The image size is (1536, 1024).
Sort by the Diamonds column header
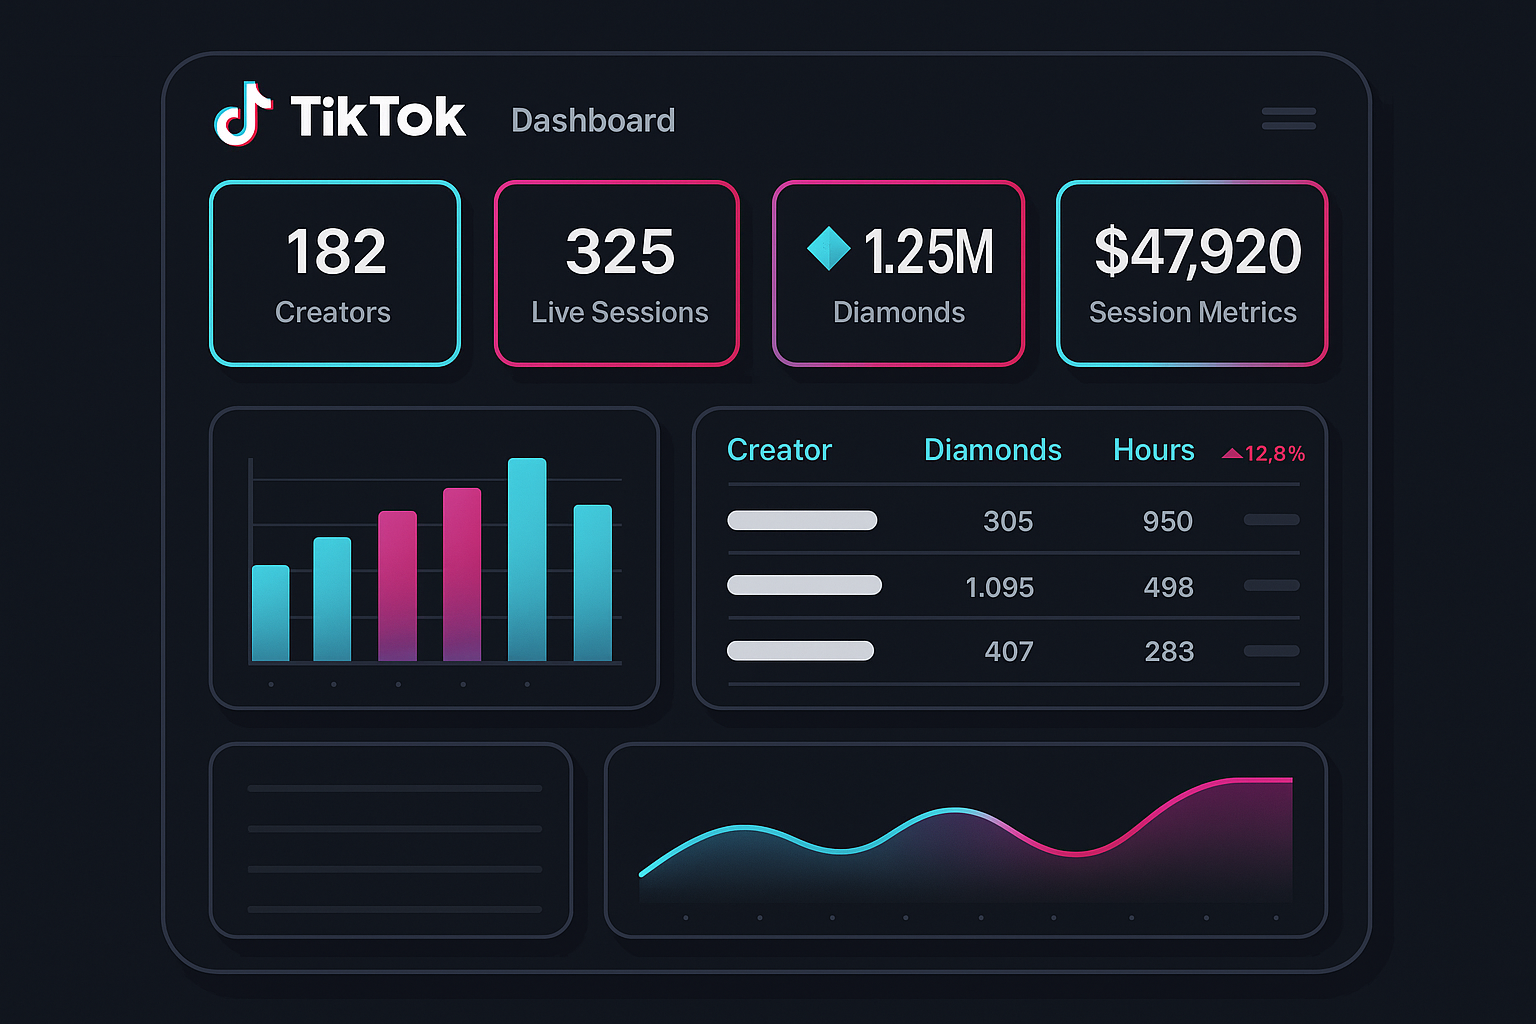point(992,450)
